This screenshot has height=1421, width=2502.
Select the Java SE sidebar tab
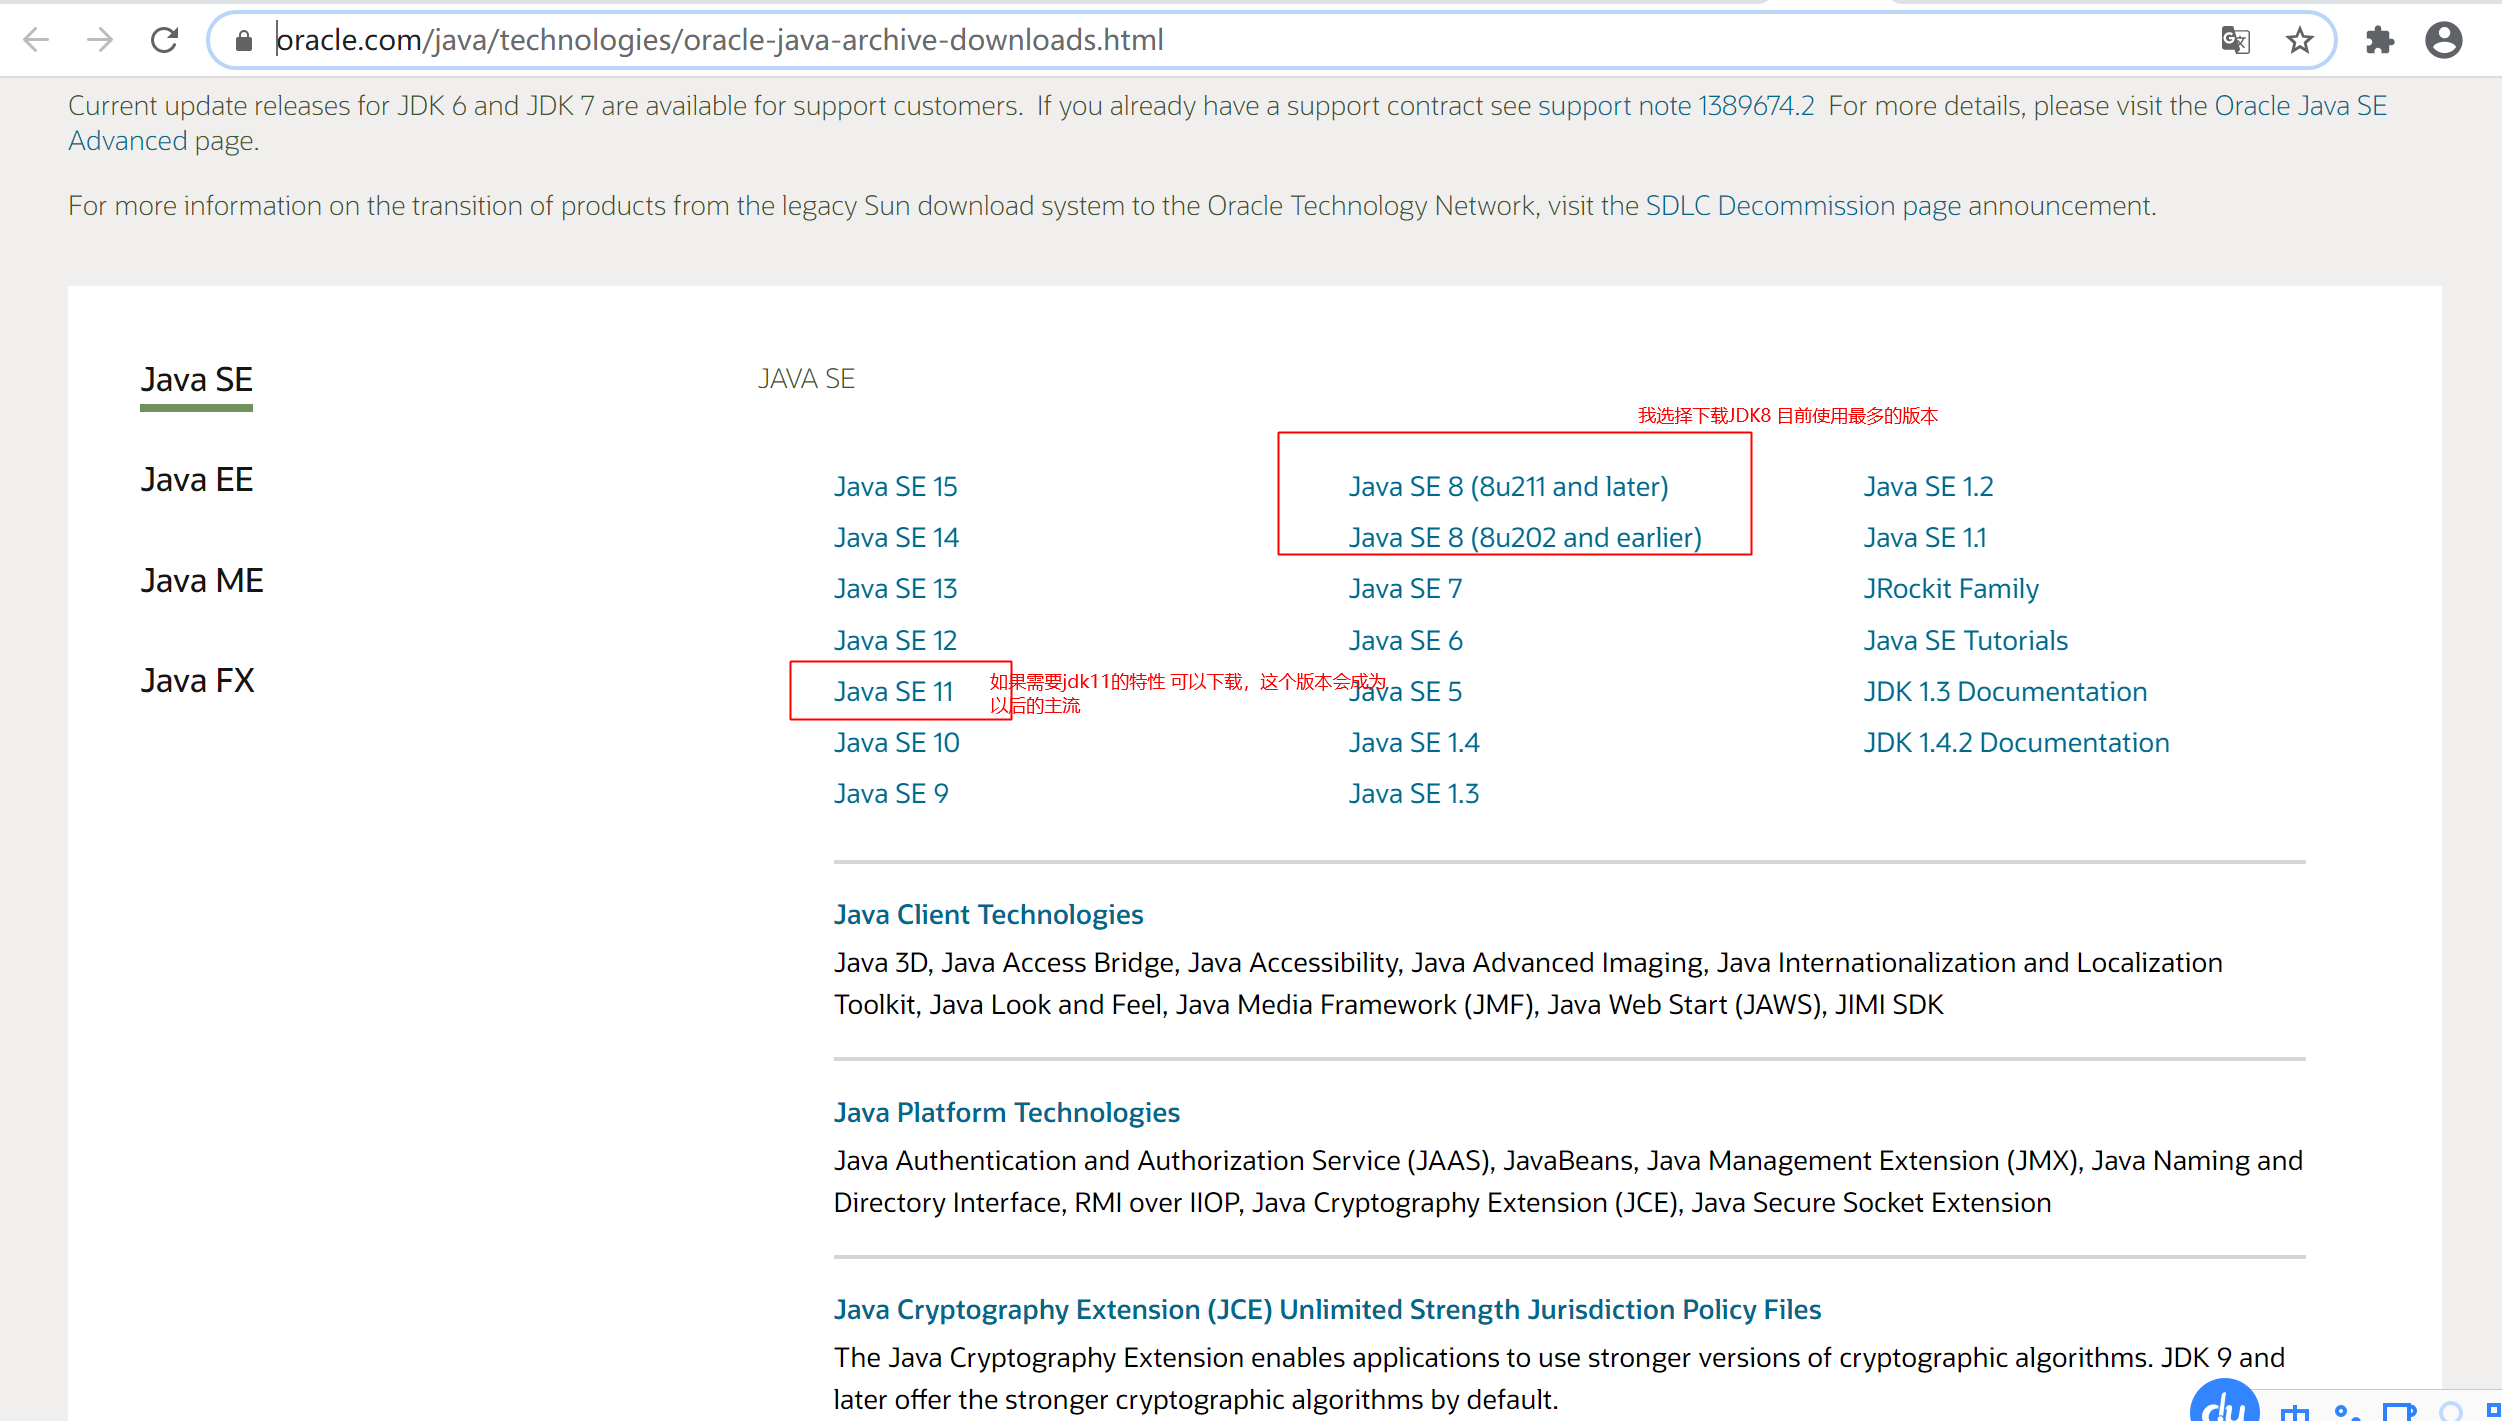[x=196, y=380]
